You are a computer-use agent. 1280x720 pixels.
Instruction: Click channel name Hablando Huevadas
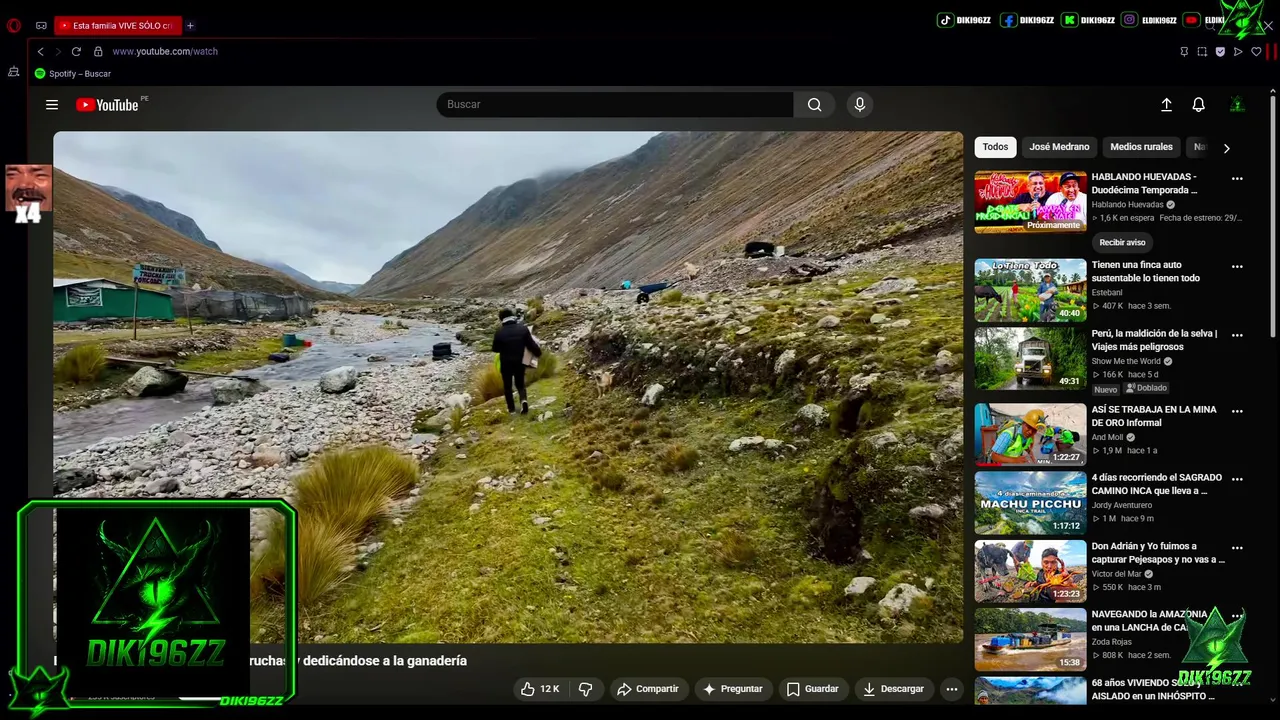click(x=1128, y=205)
